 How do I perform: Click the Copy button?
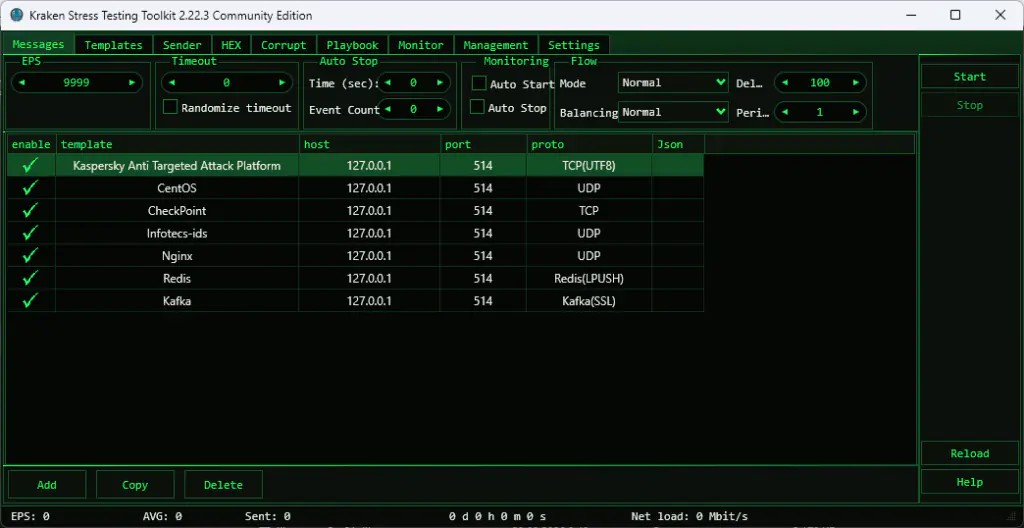click(x=135, y=485)
